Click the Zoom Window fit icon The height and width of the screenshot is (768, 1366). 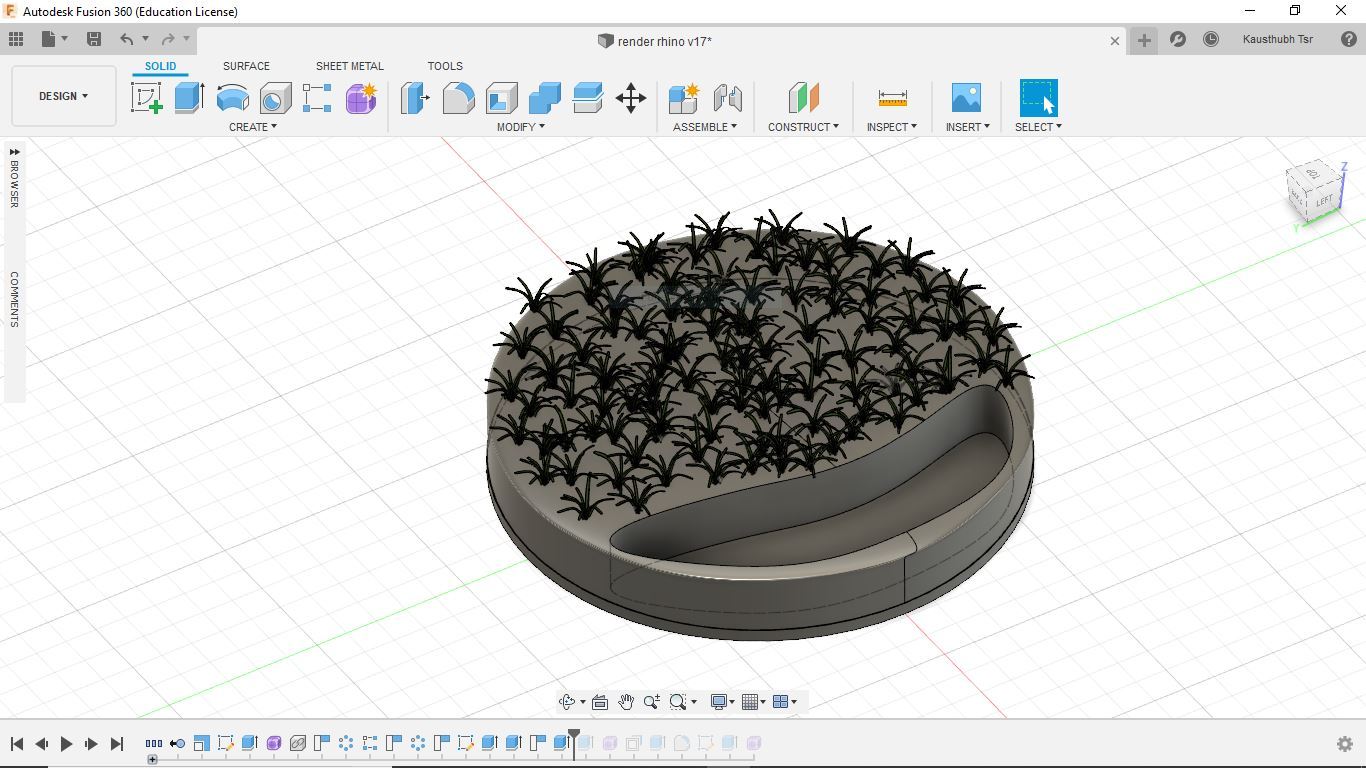tap(678, 702)
